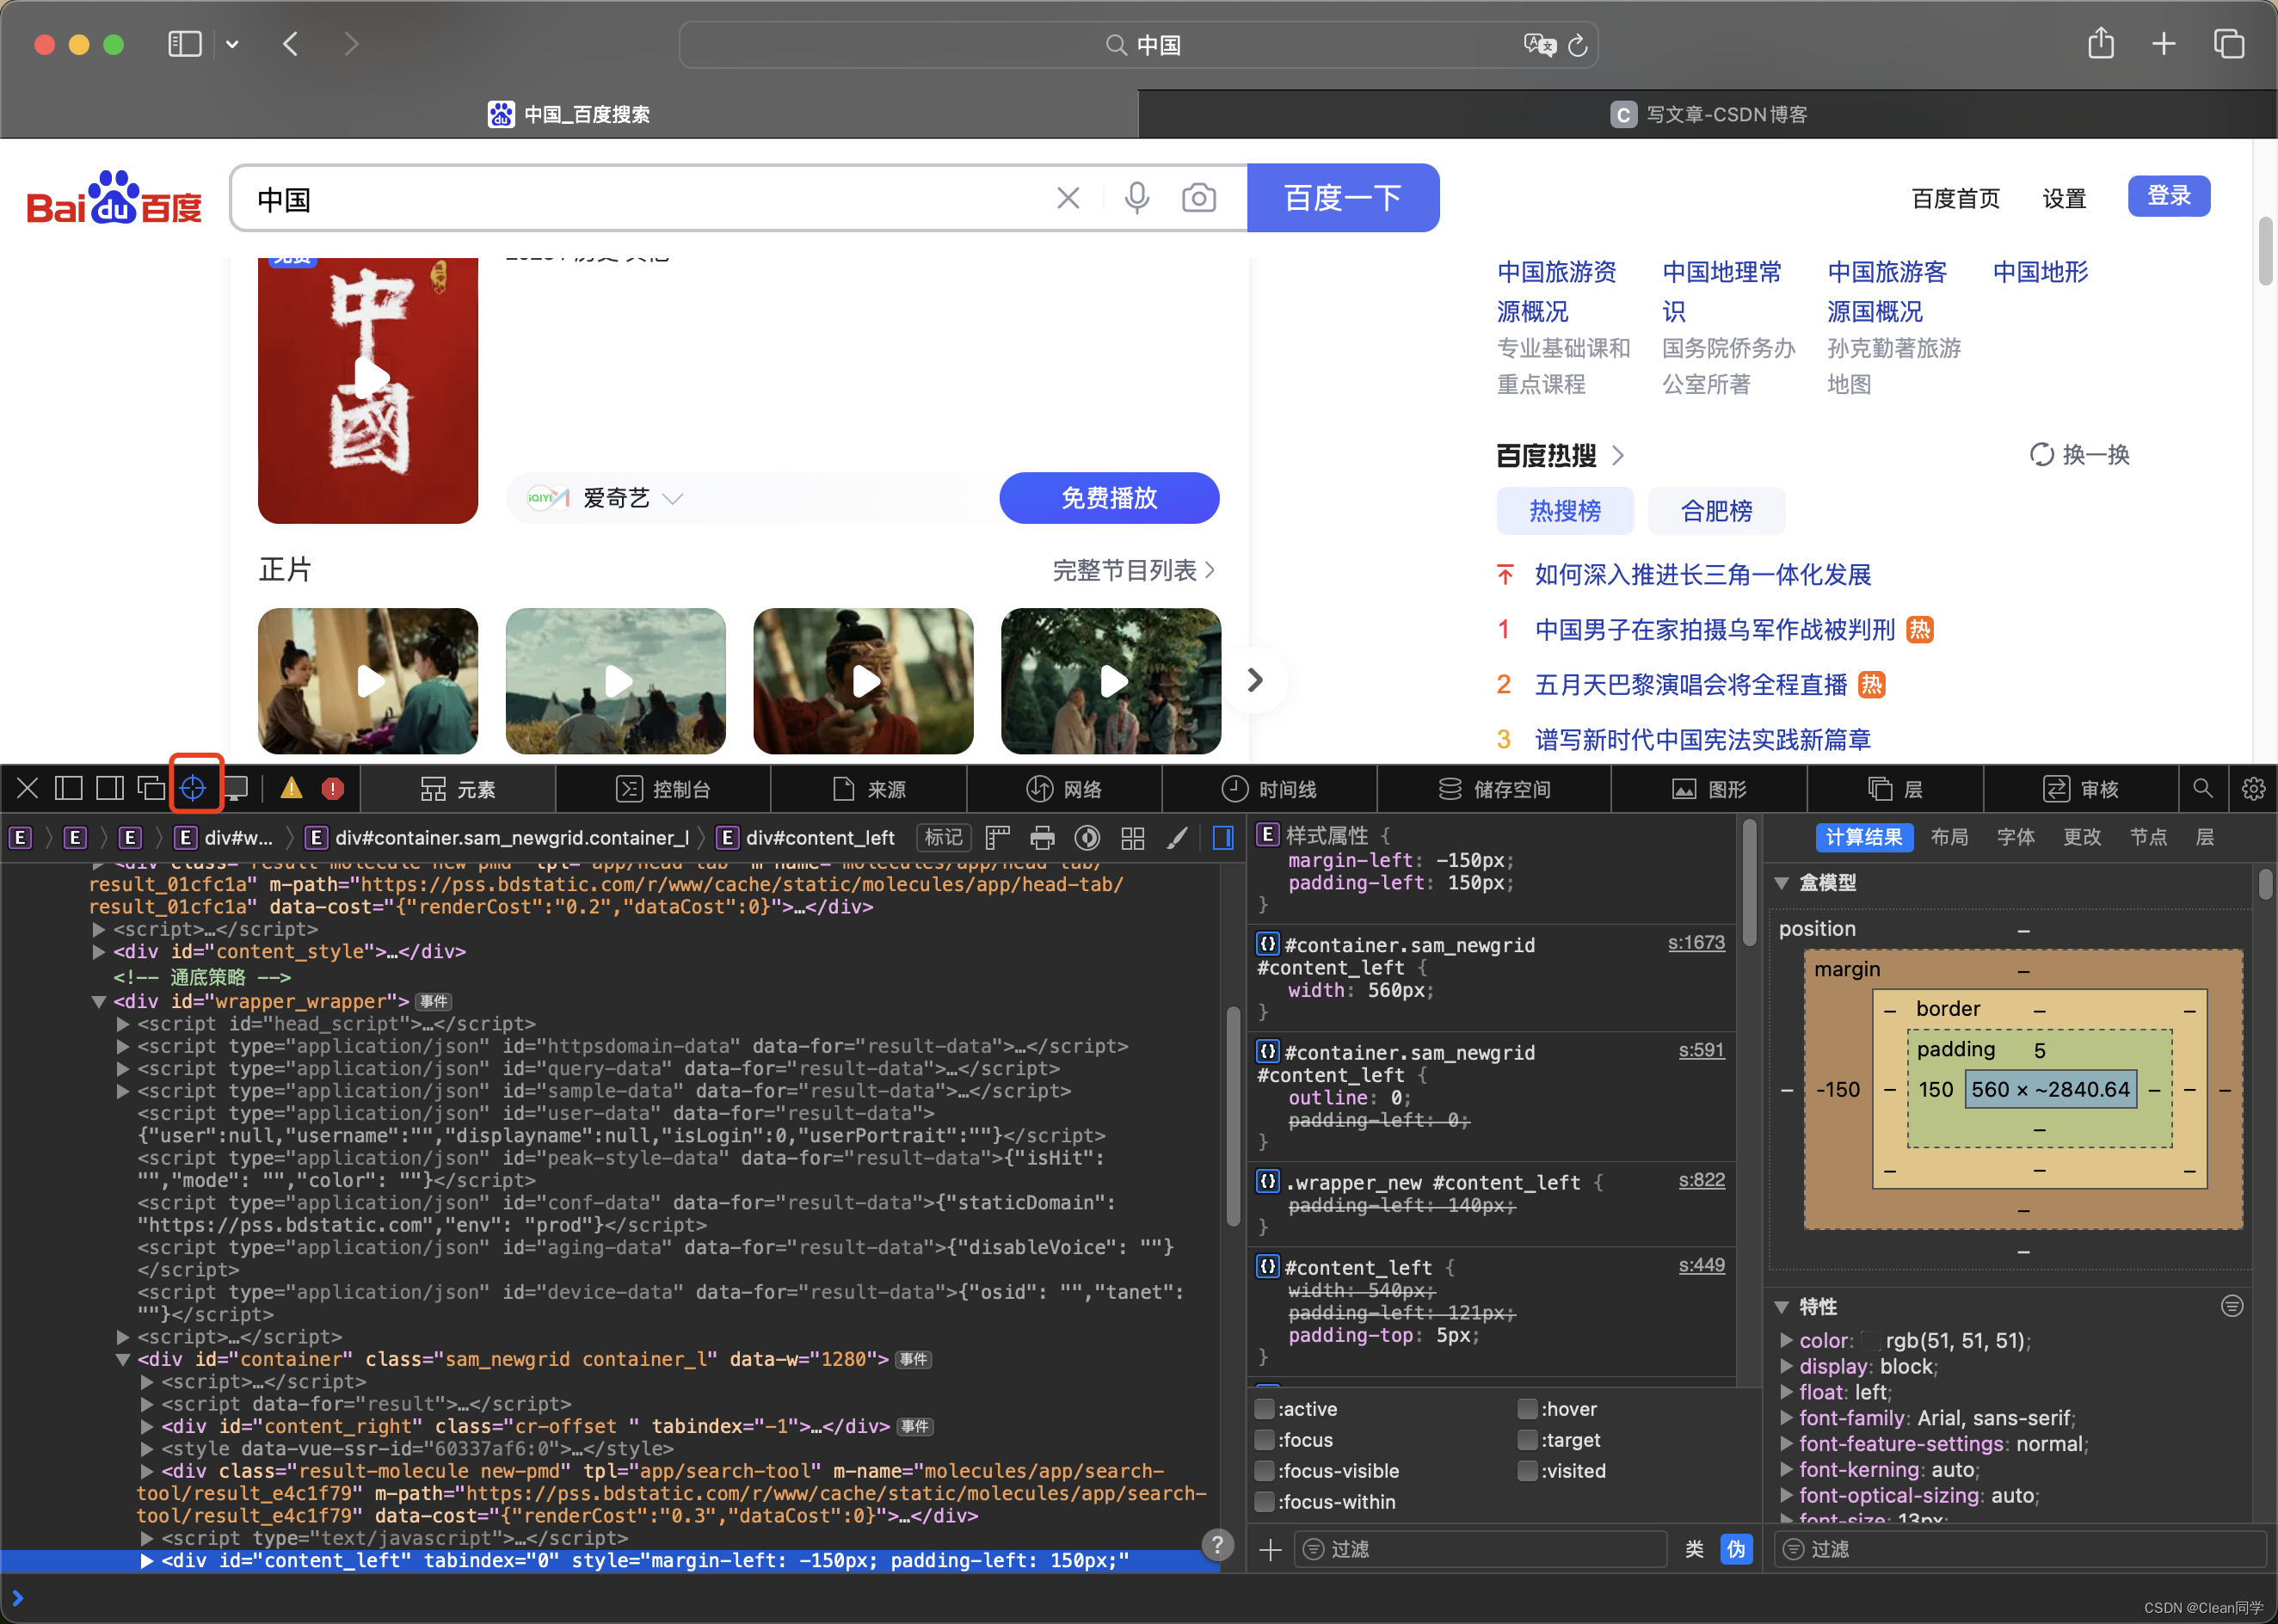
Task: Open the 布局 tab in the styles sidebar
Action: tap(1949, 838)
